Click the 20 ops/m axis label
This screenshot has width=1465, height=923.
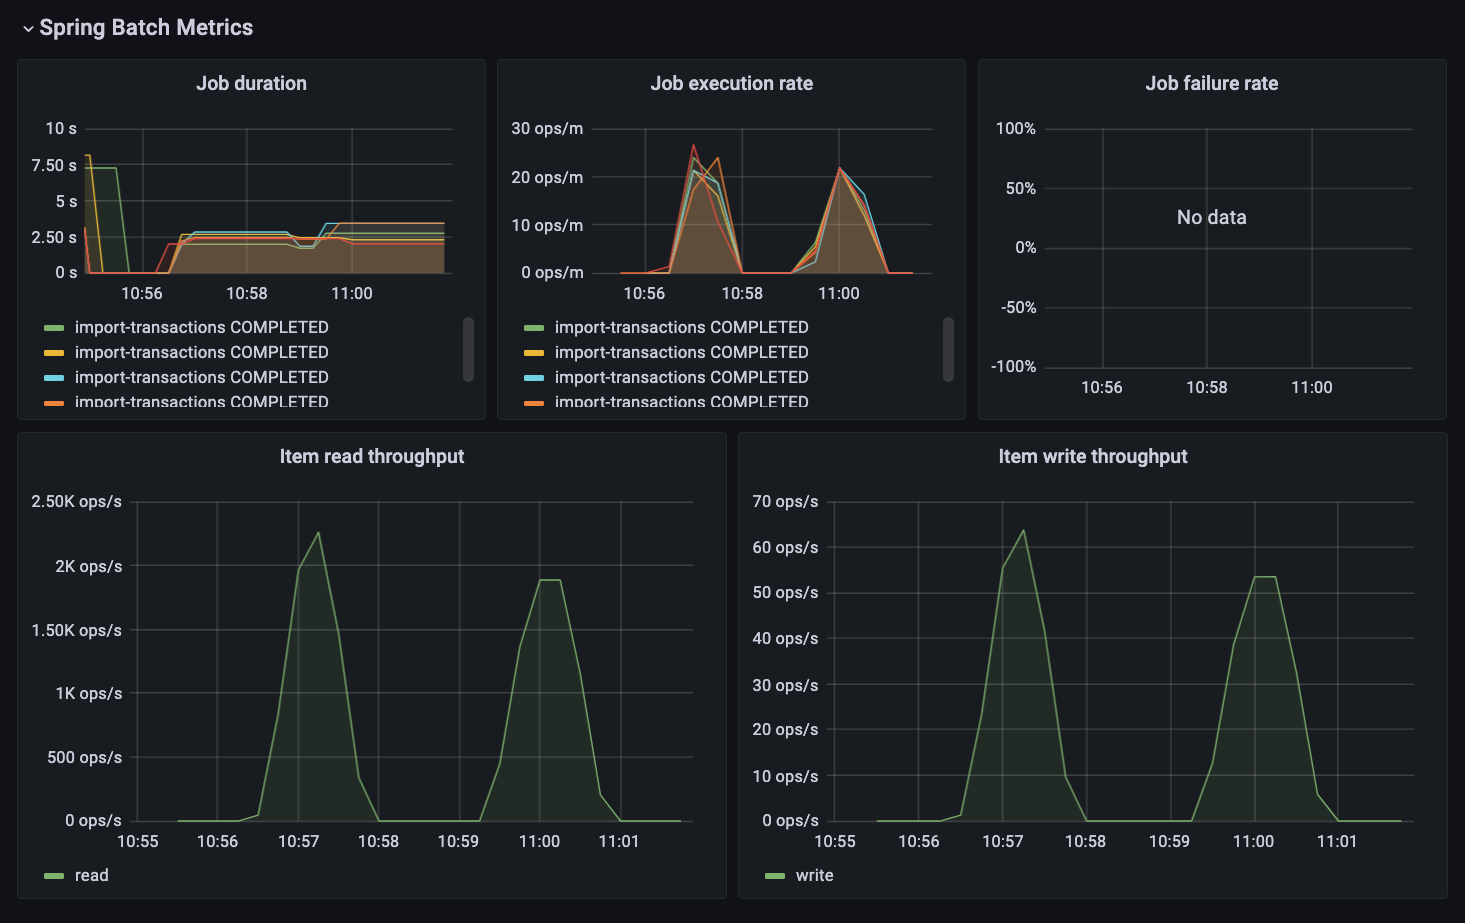click(547, 177)
